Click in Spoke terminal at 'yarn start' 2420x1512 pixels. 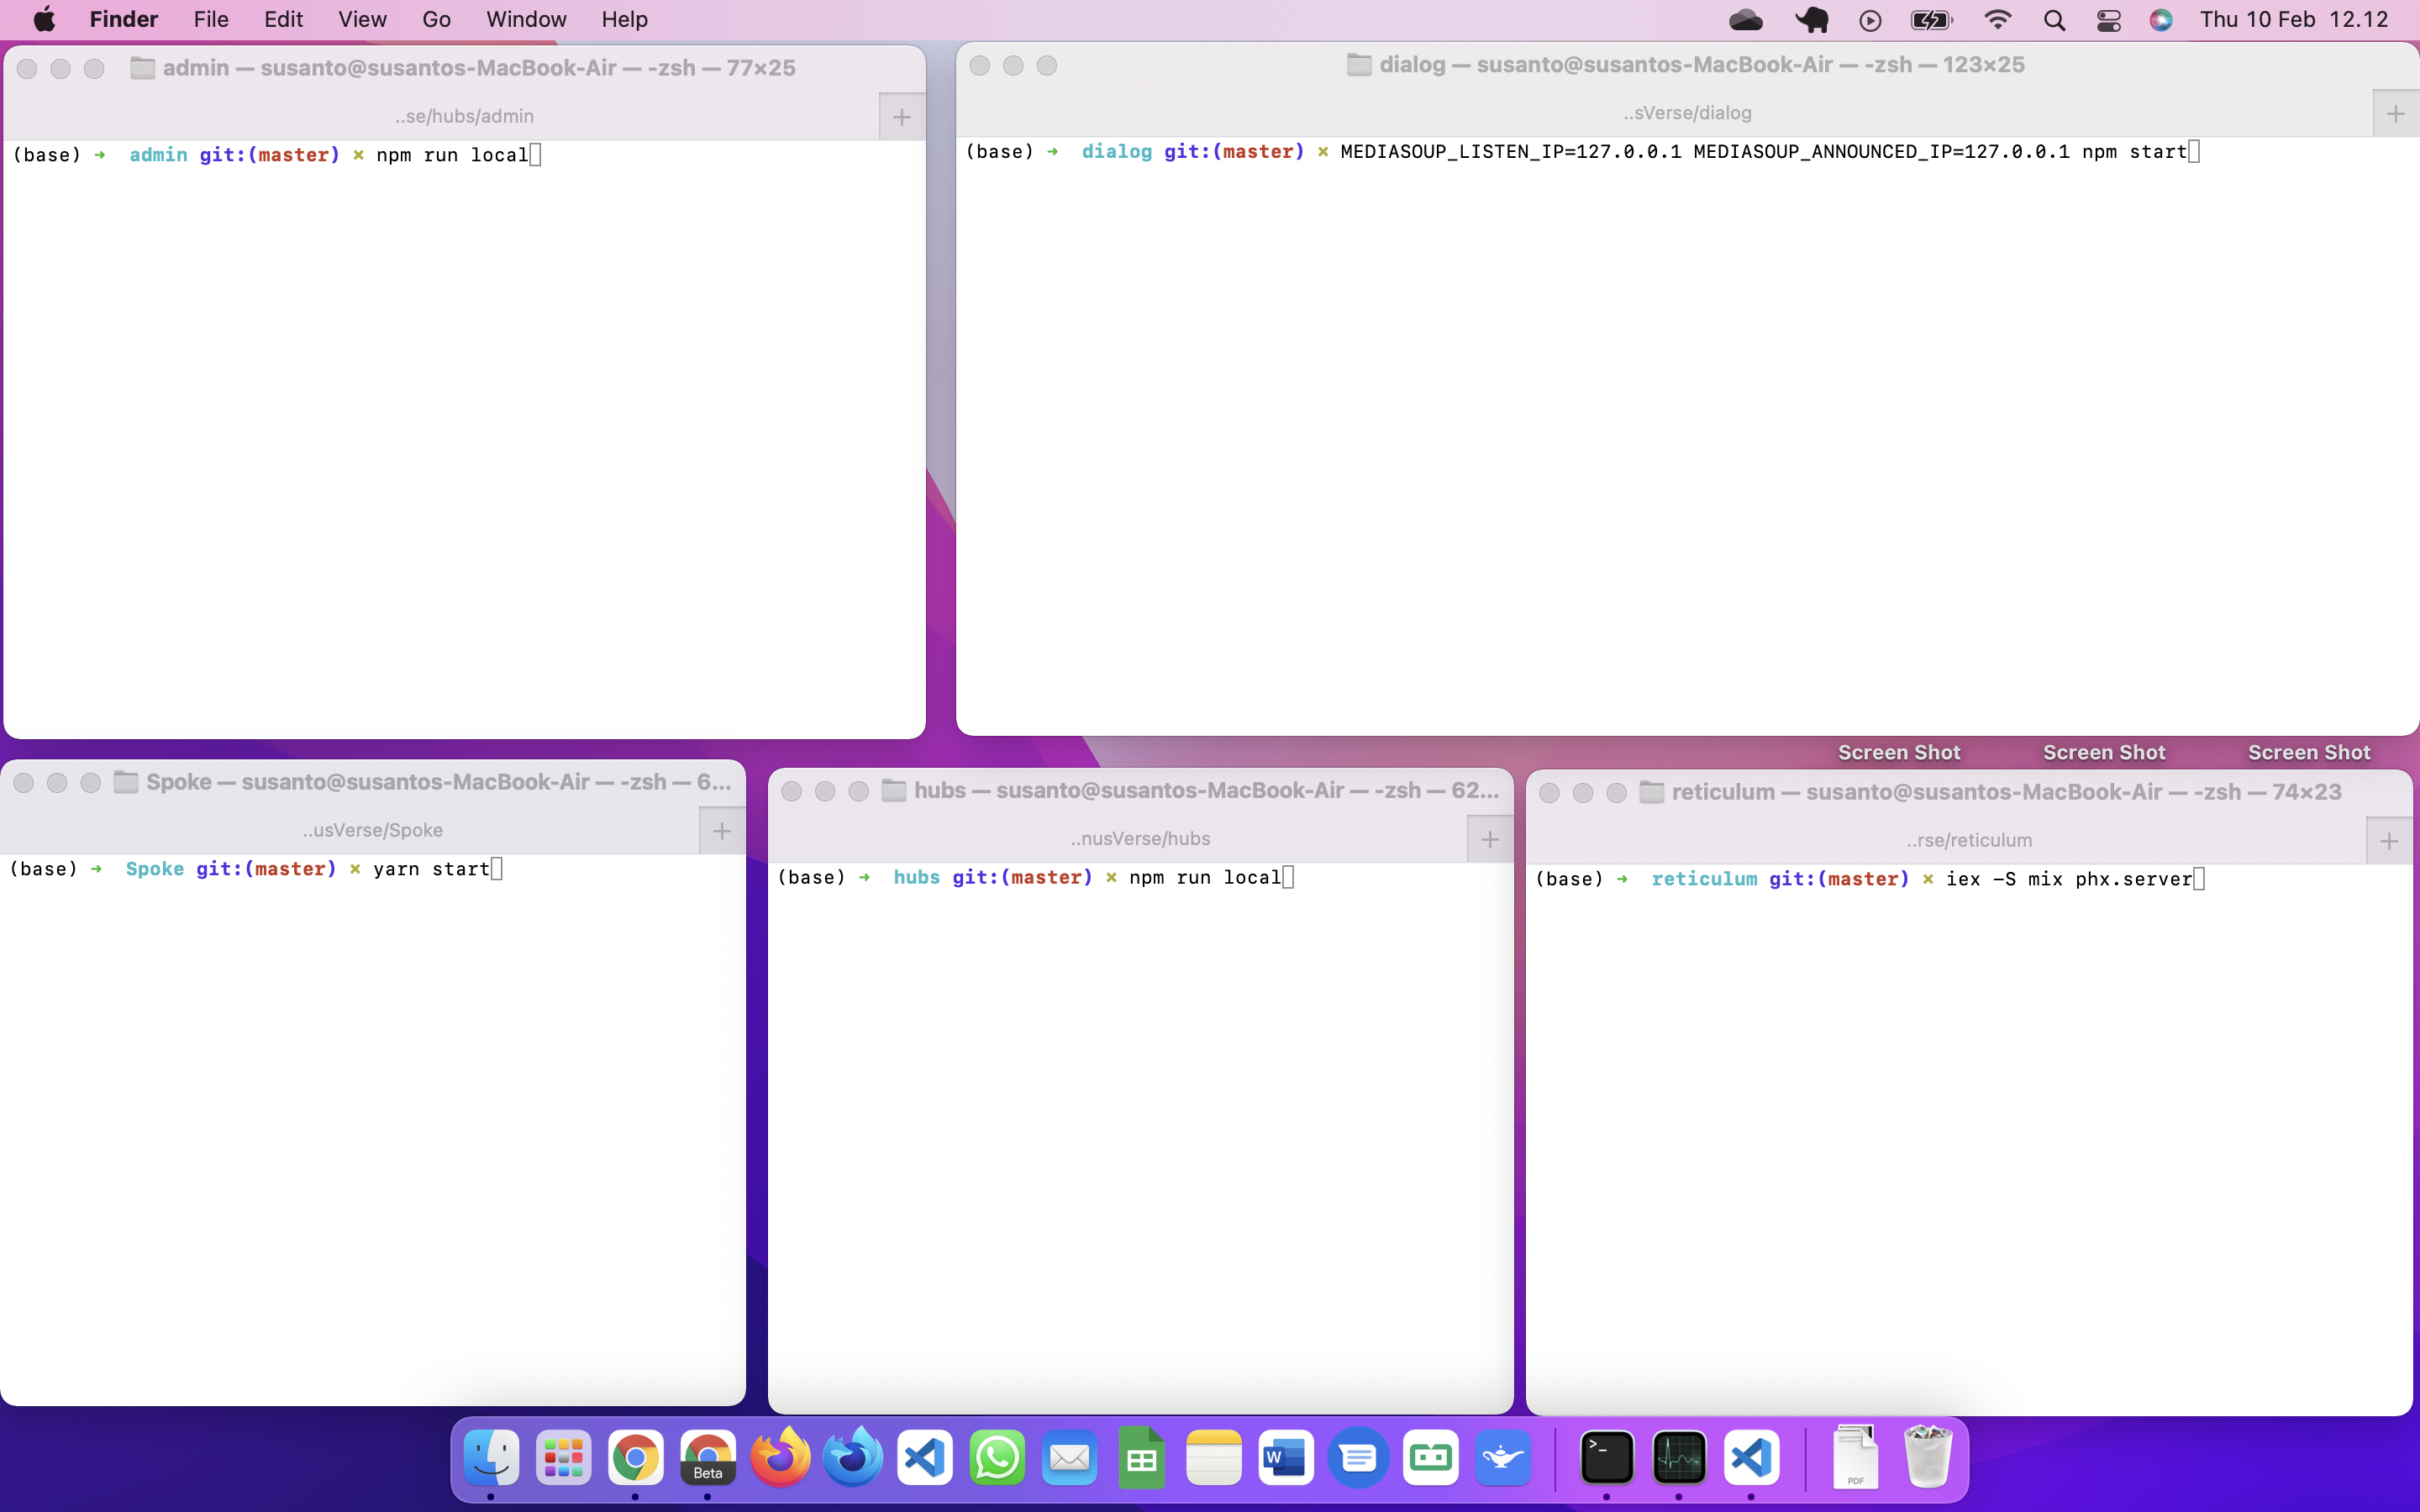coord(431,869)
